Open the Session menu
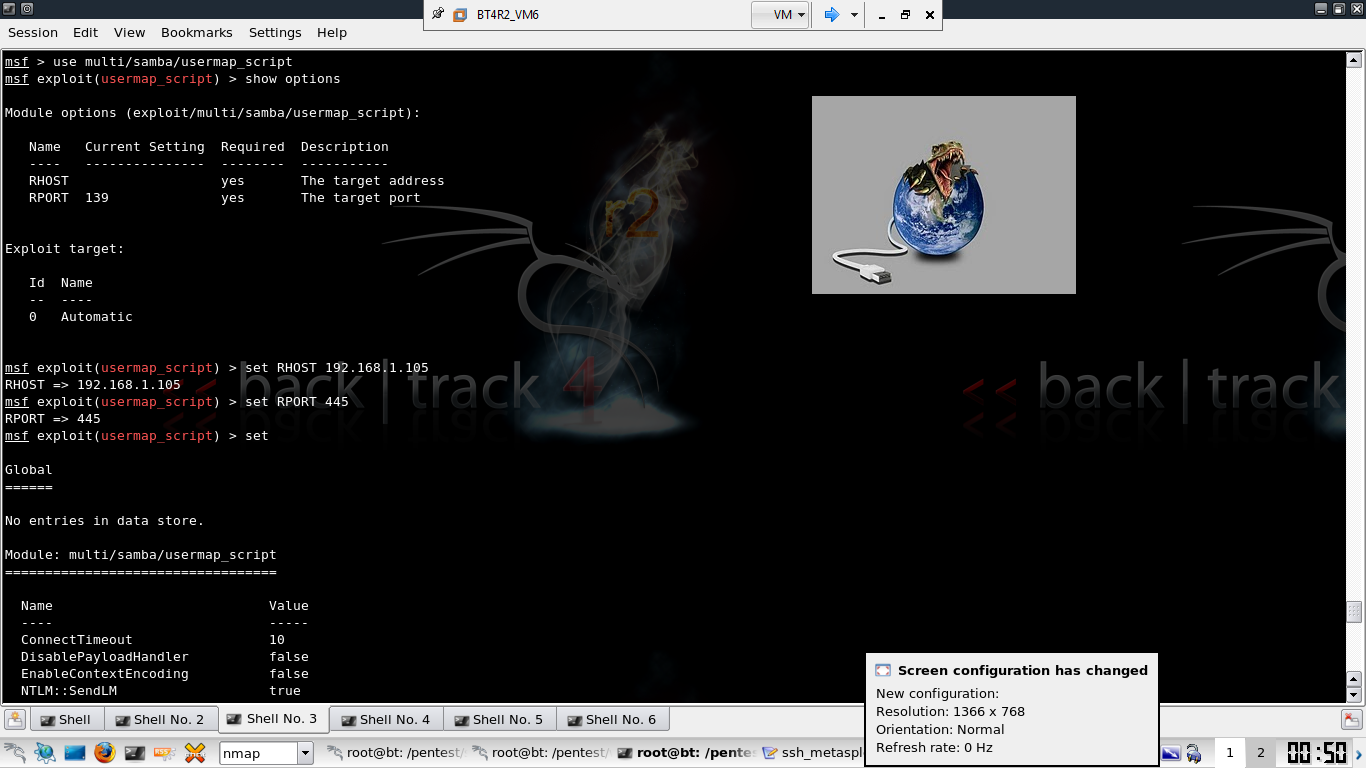1366x768 pixels. pos(33,32)
